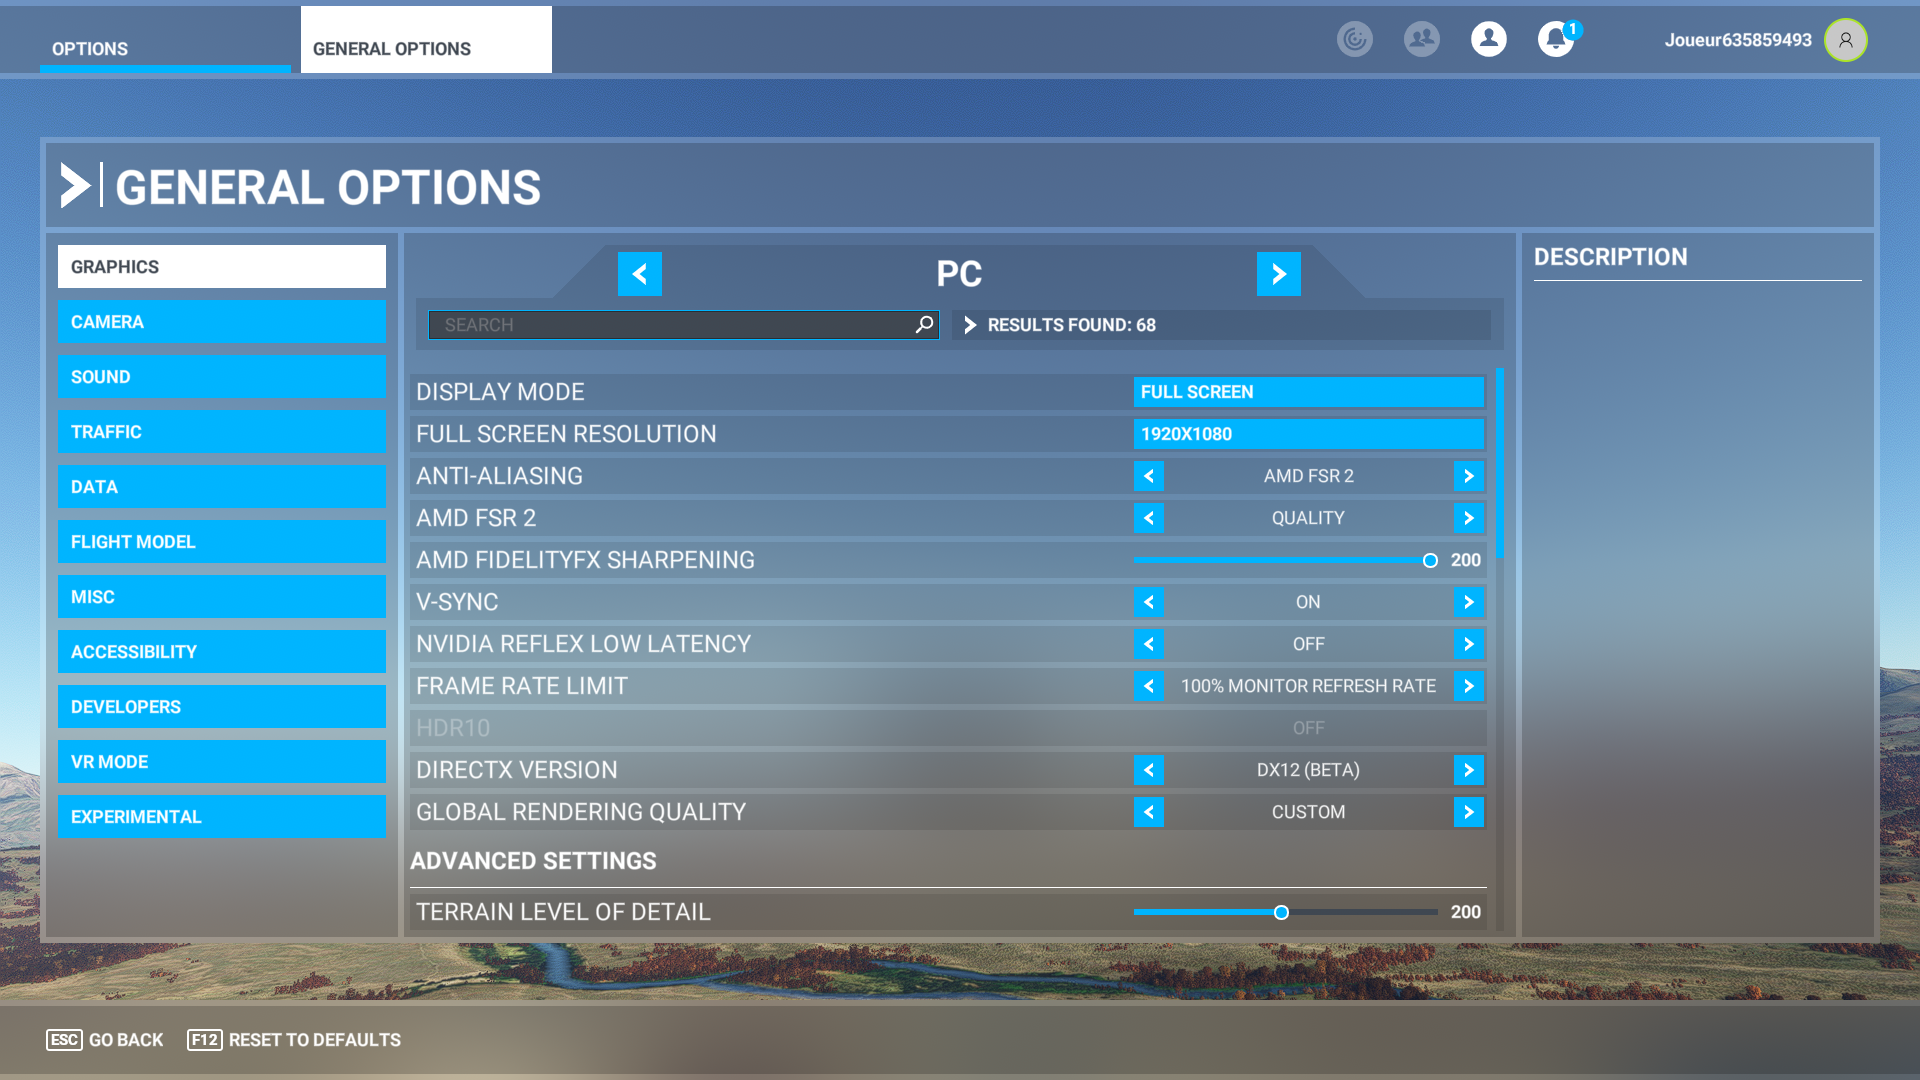Open the notifications bell icon
The image size is (1920, 1080).
click(1555, 40)
